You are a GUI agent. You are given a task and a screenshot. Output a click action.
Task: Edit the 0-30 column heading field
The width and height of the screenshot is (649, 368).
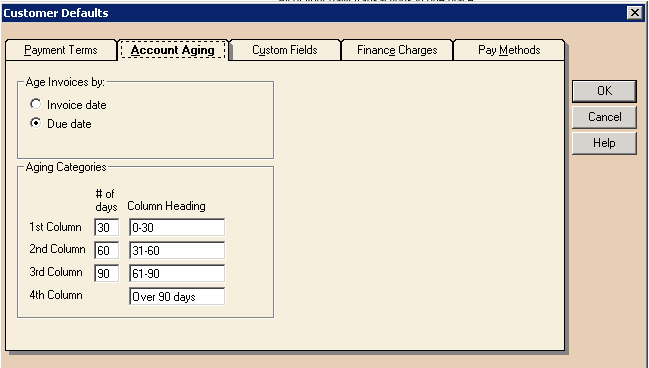pyautogui.click(x=177, y=227)
